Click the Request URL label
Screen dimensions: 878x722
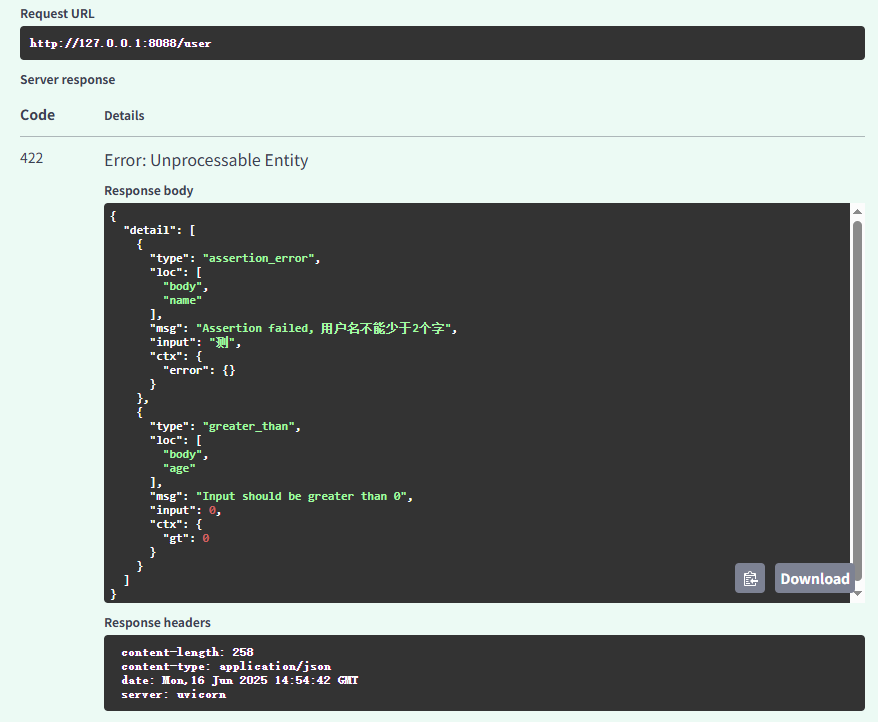(x=57, y=13)
